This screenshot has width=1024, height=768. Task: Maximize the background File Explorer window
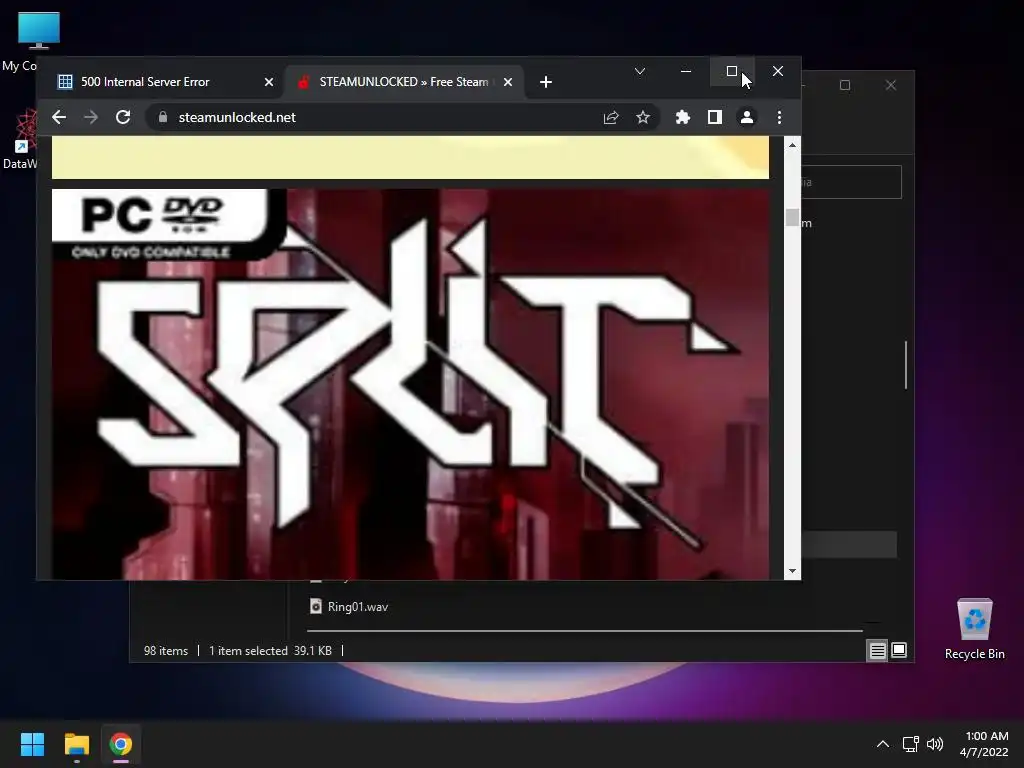click(x=845, y=86)
